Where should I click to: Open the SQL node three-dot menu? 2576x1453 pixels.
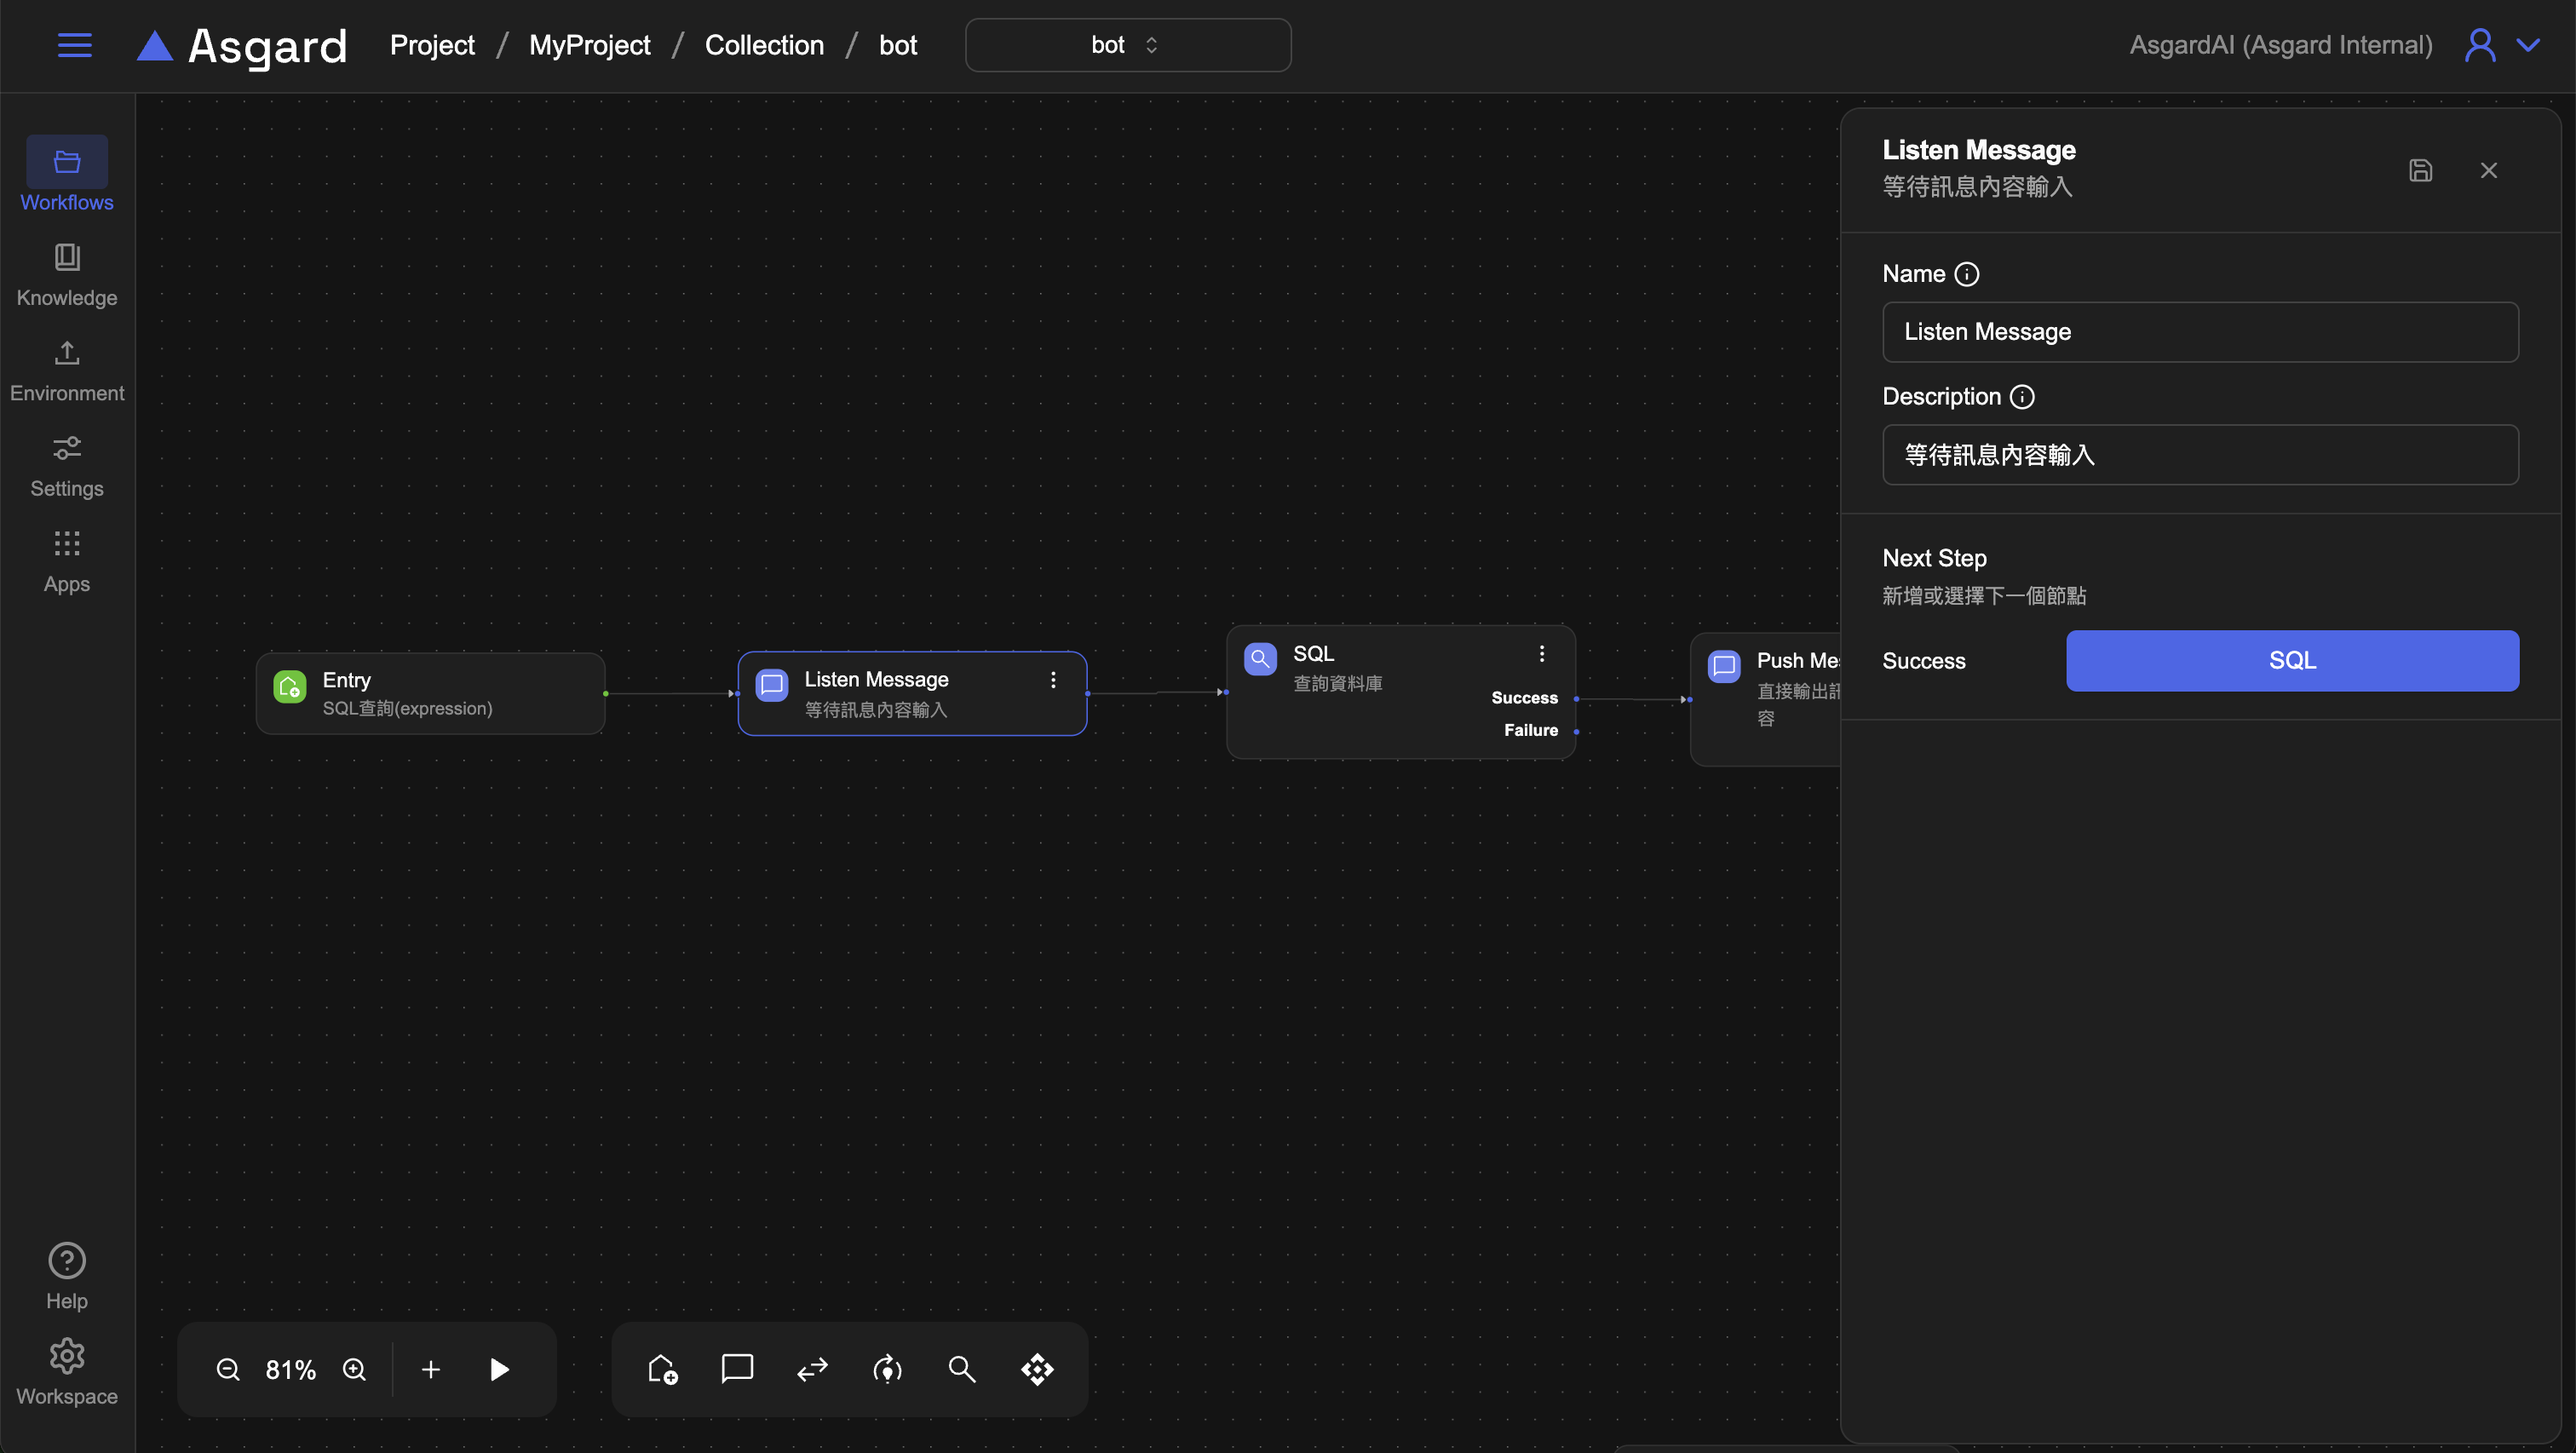click(x=1542, y=654)
